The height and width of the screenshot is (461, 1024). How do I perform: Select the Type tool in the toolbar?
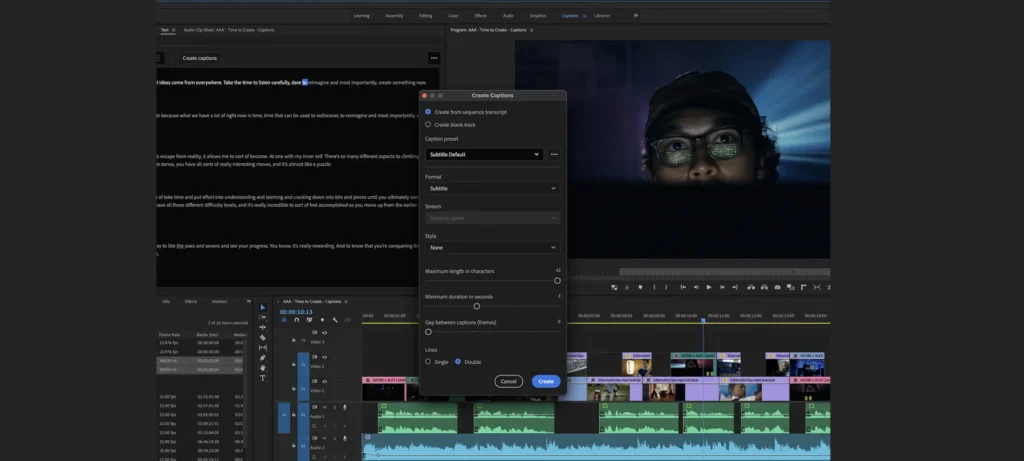(x=263, y=378)
